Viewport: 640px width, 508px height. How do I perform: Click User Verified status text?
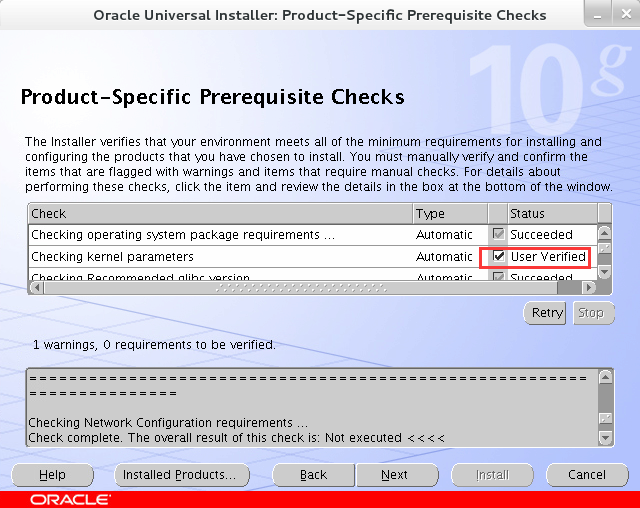548,257
